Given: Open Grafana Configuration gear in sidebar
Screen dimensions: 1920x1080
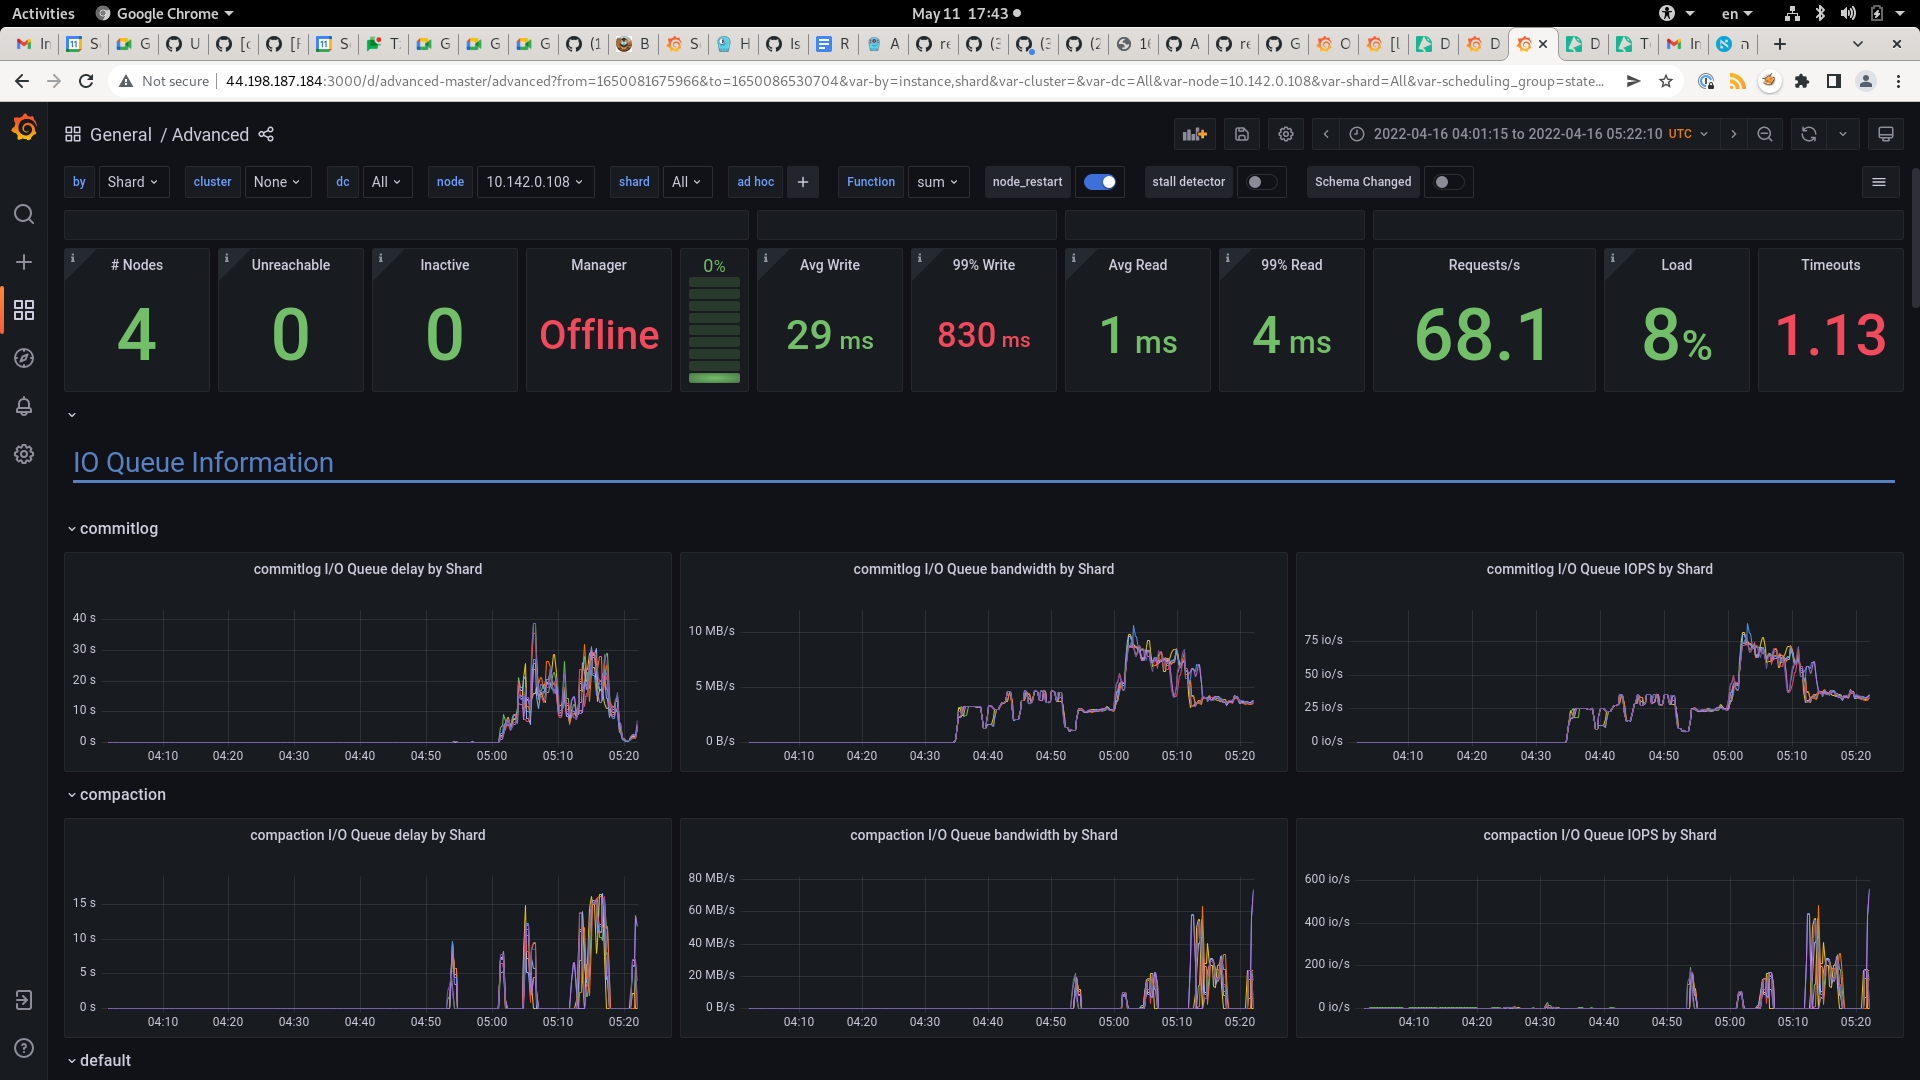Looking at the screenshot, I should [x=24, y=454].
